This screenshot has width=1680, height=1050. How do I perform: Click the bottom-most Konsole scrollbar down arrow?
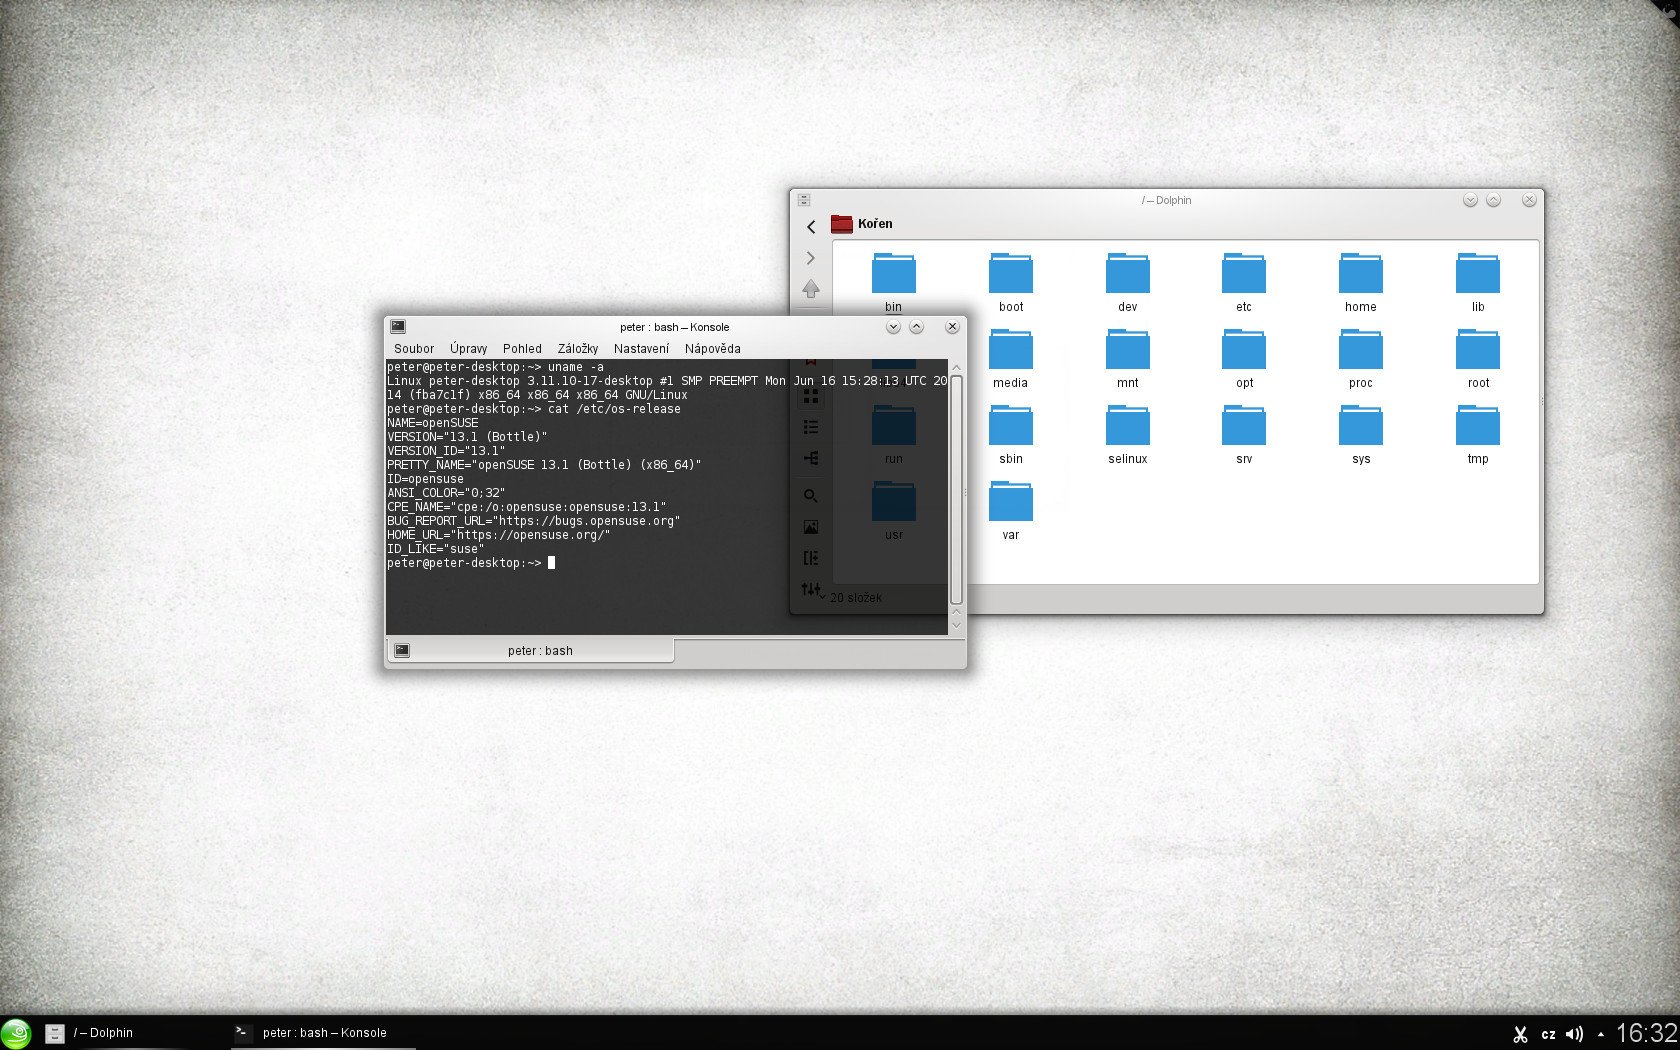[x=956, y=626]
